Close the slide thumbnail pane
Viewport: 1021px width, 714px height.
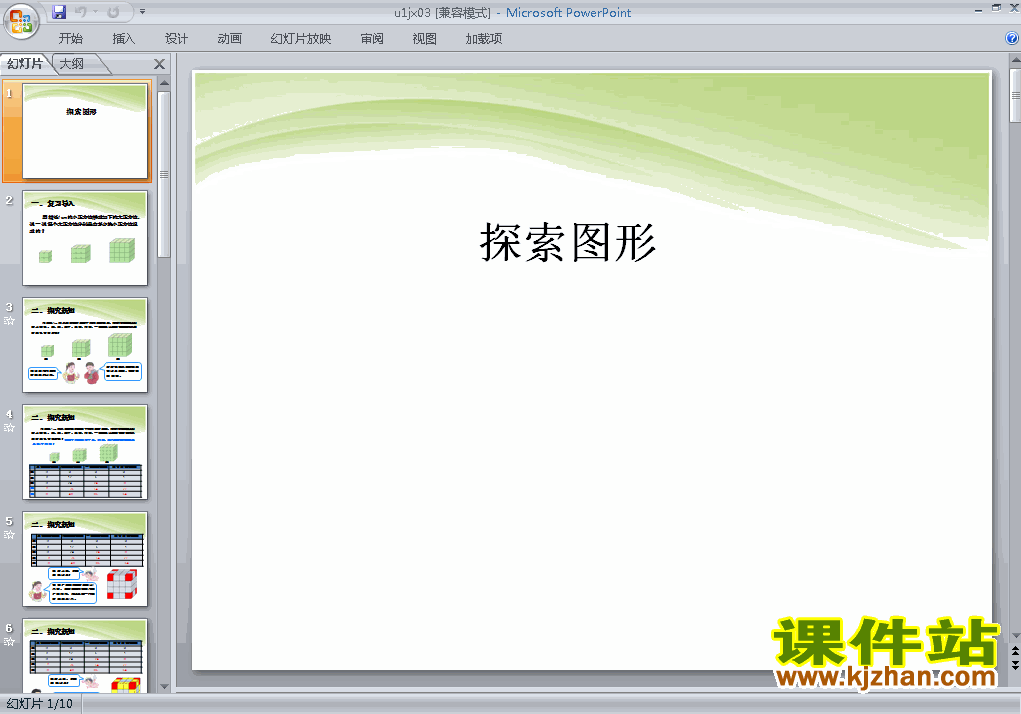coord(160,64)
